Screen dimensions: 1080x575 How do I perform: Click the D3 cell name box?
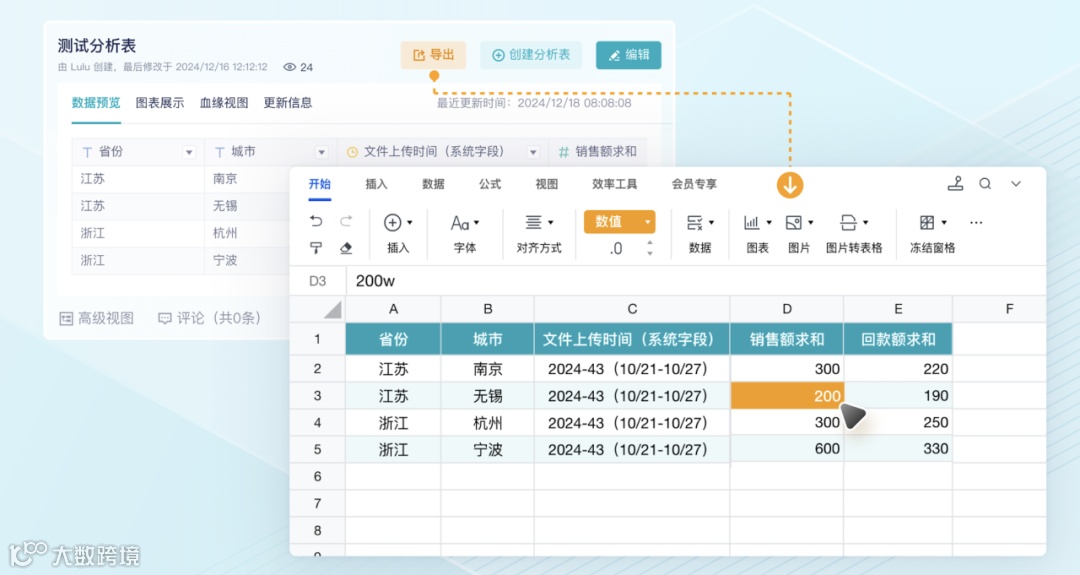point(318,281)
